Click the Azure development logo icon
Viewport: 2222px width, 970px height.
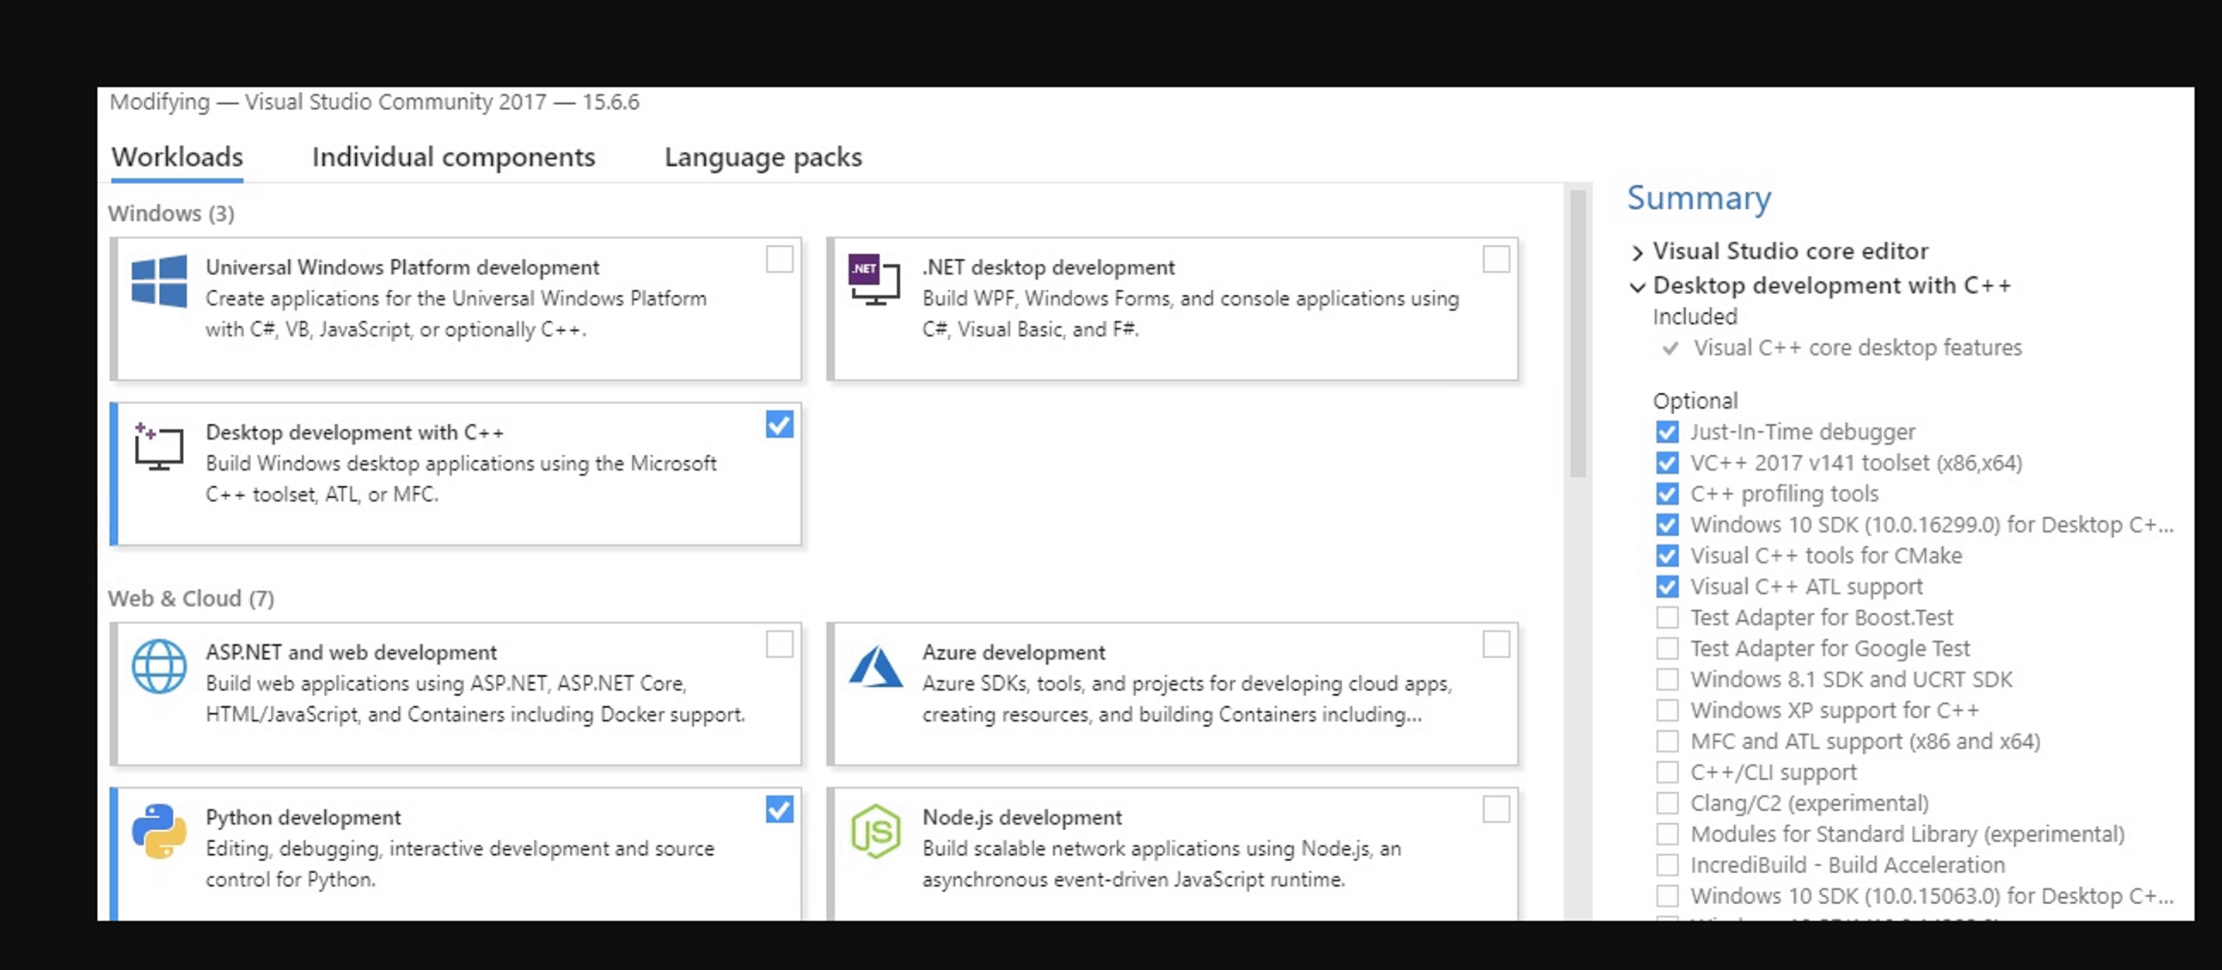tap(875, 667)
